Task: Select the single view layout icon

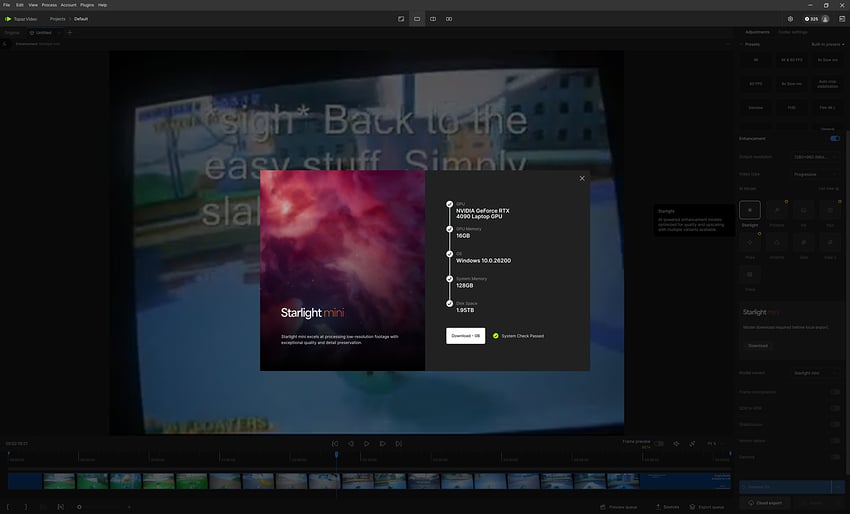Action: (x=417, y=19)
